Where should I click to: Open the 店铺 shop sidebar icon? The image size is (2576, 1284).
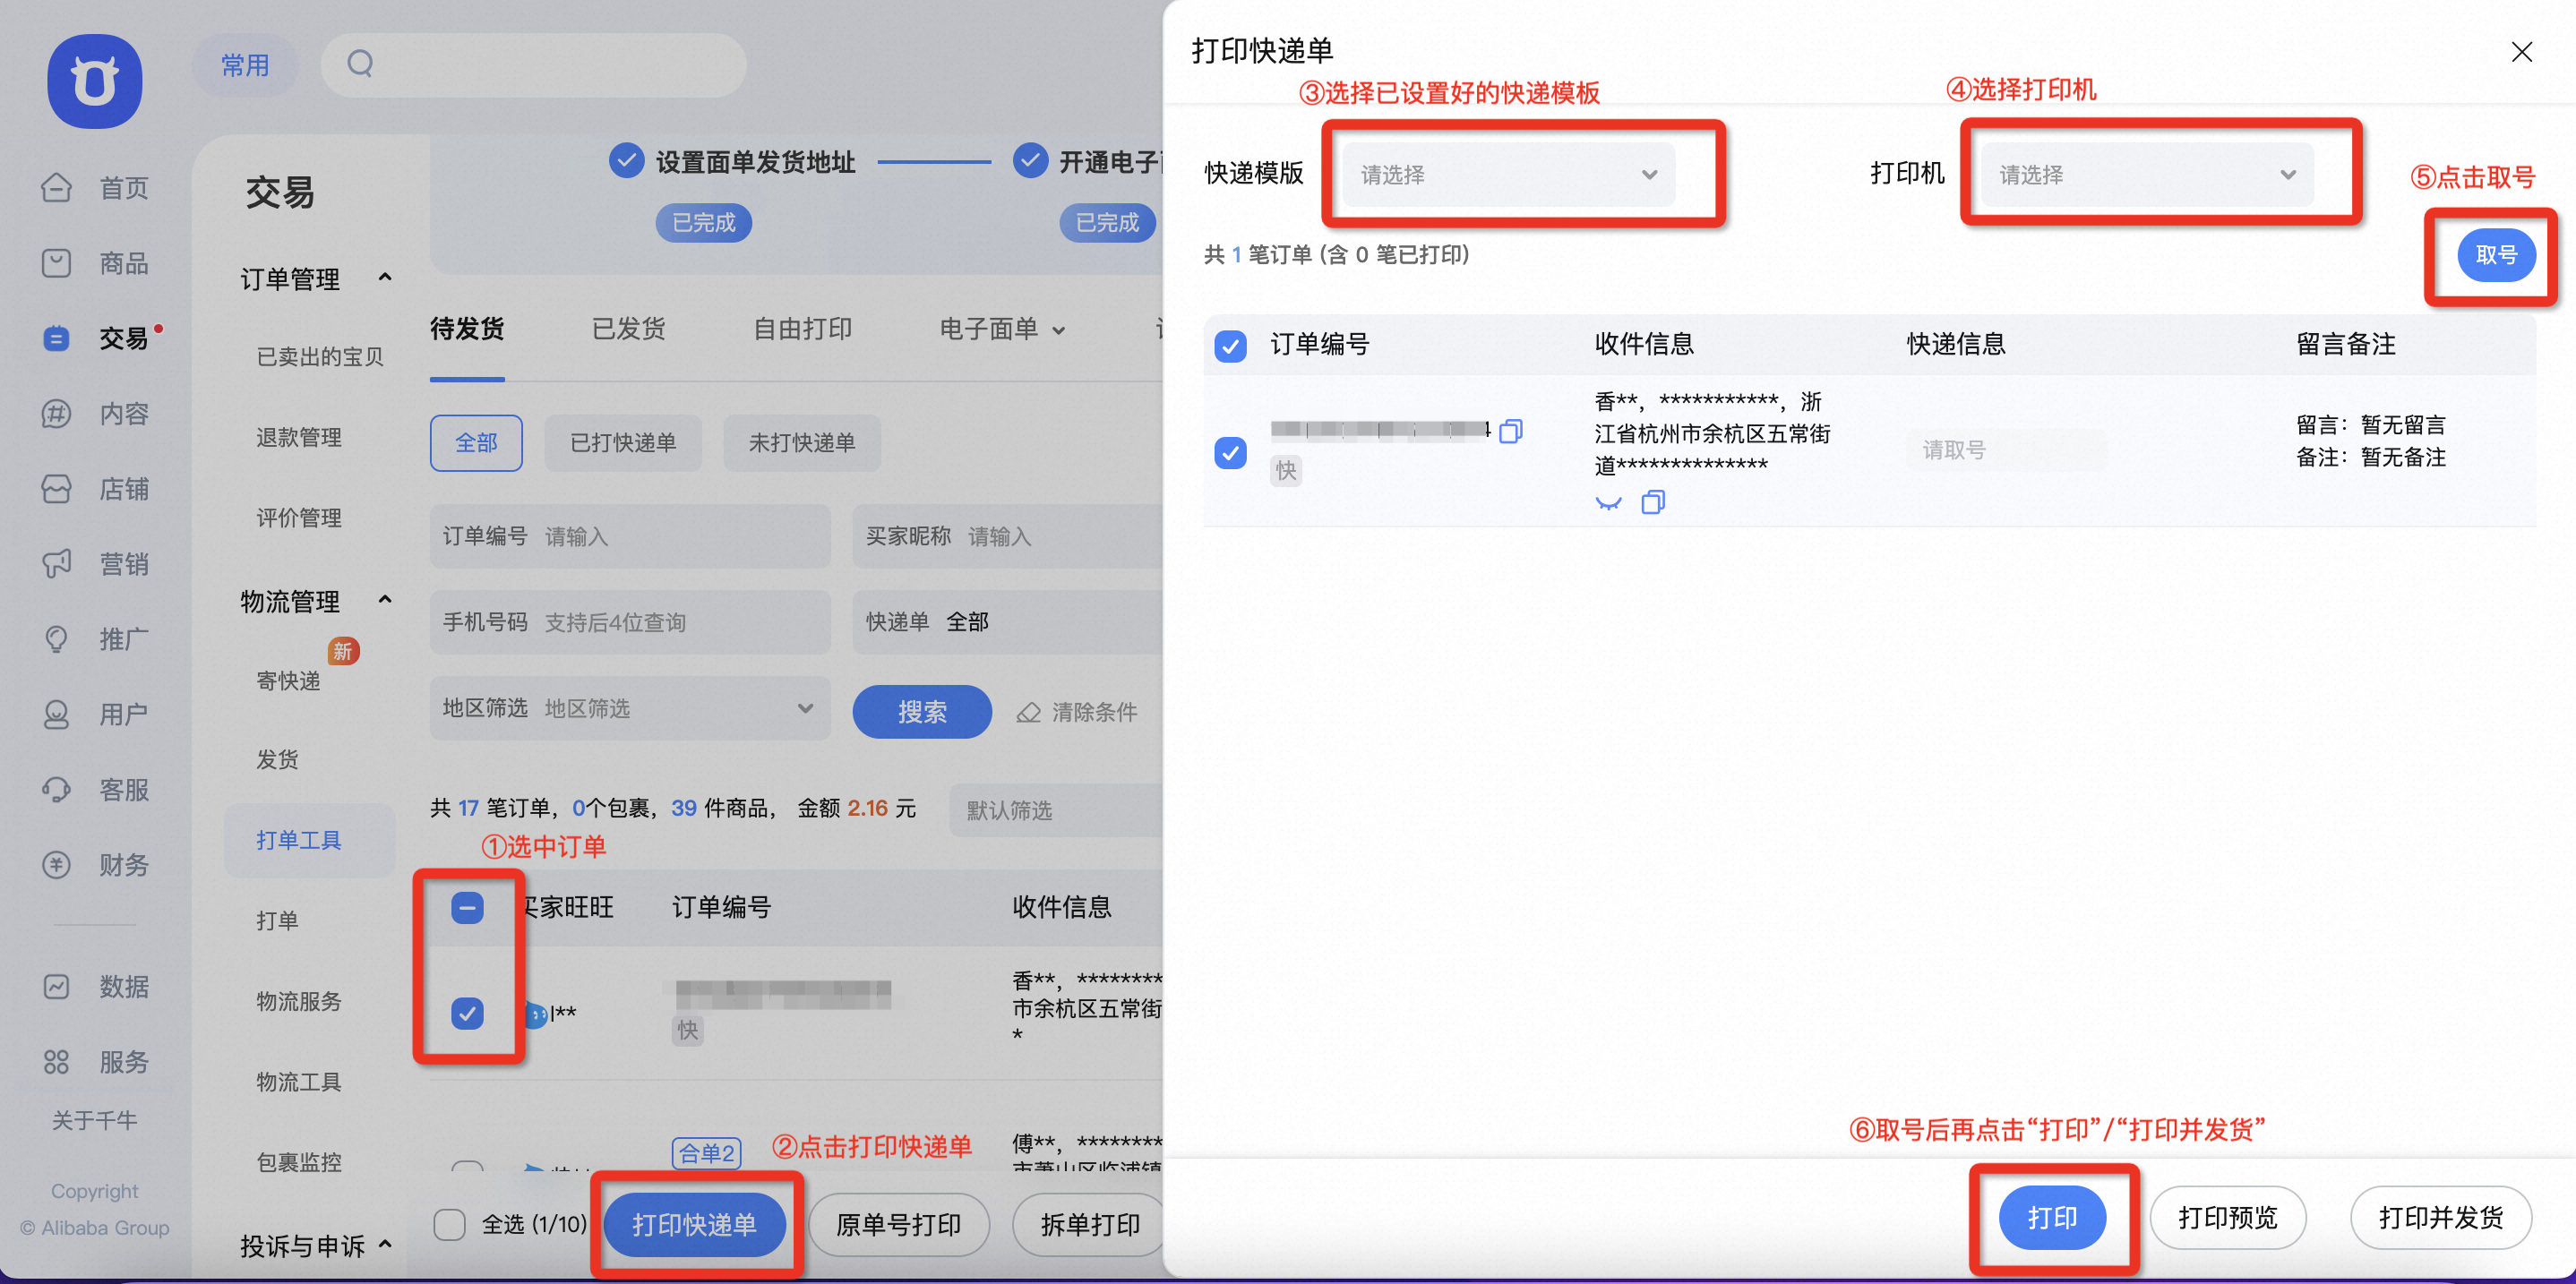56,488
